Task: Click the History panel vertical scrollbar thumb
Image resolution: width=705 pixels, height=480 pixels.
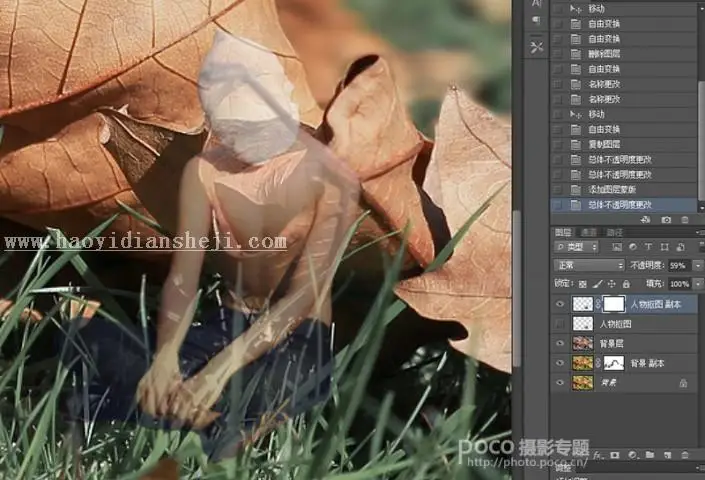Action: coord(701,140)
